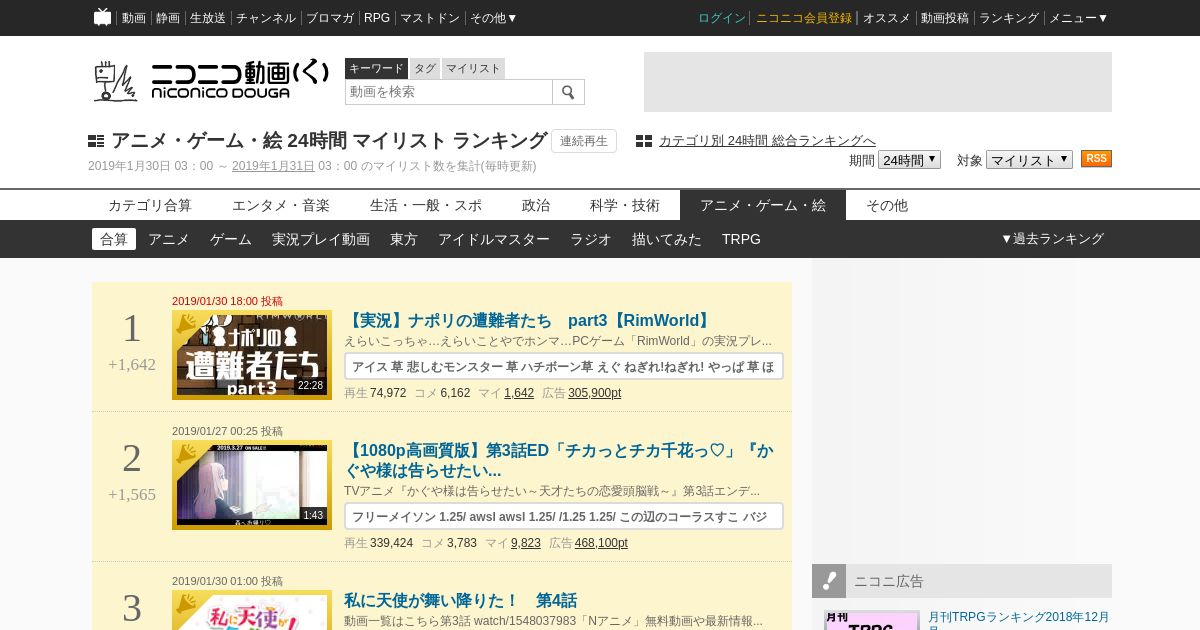The height and width of the screenshot is (630, 1200).
Task: Click the ログイン link
Action: click(722, 18)
